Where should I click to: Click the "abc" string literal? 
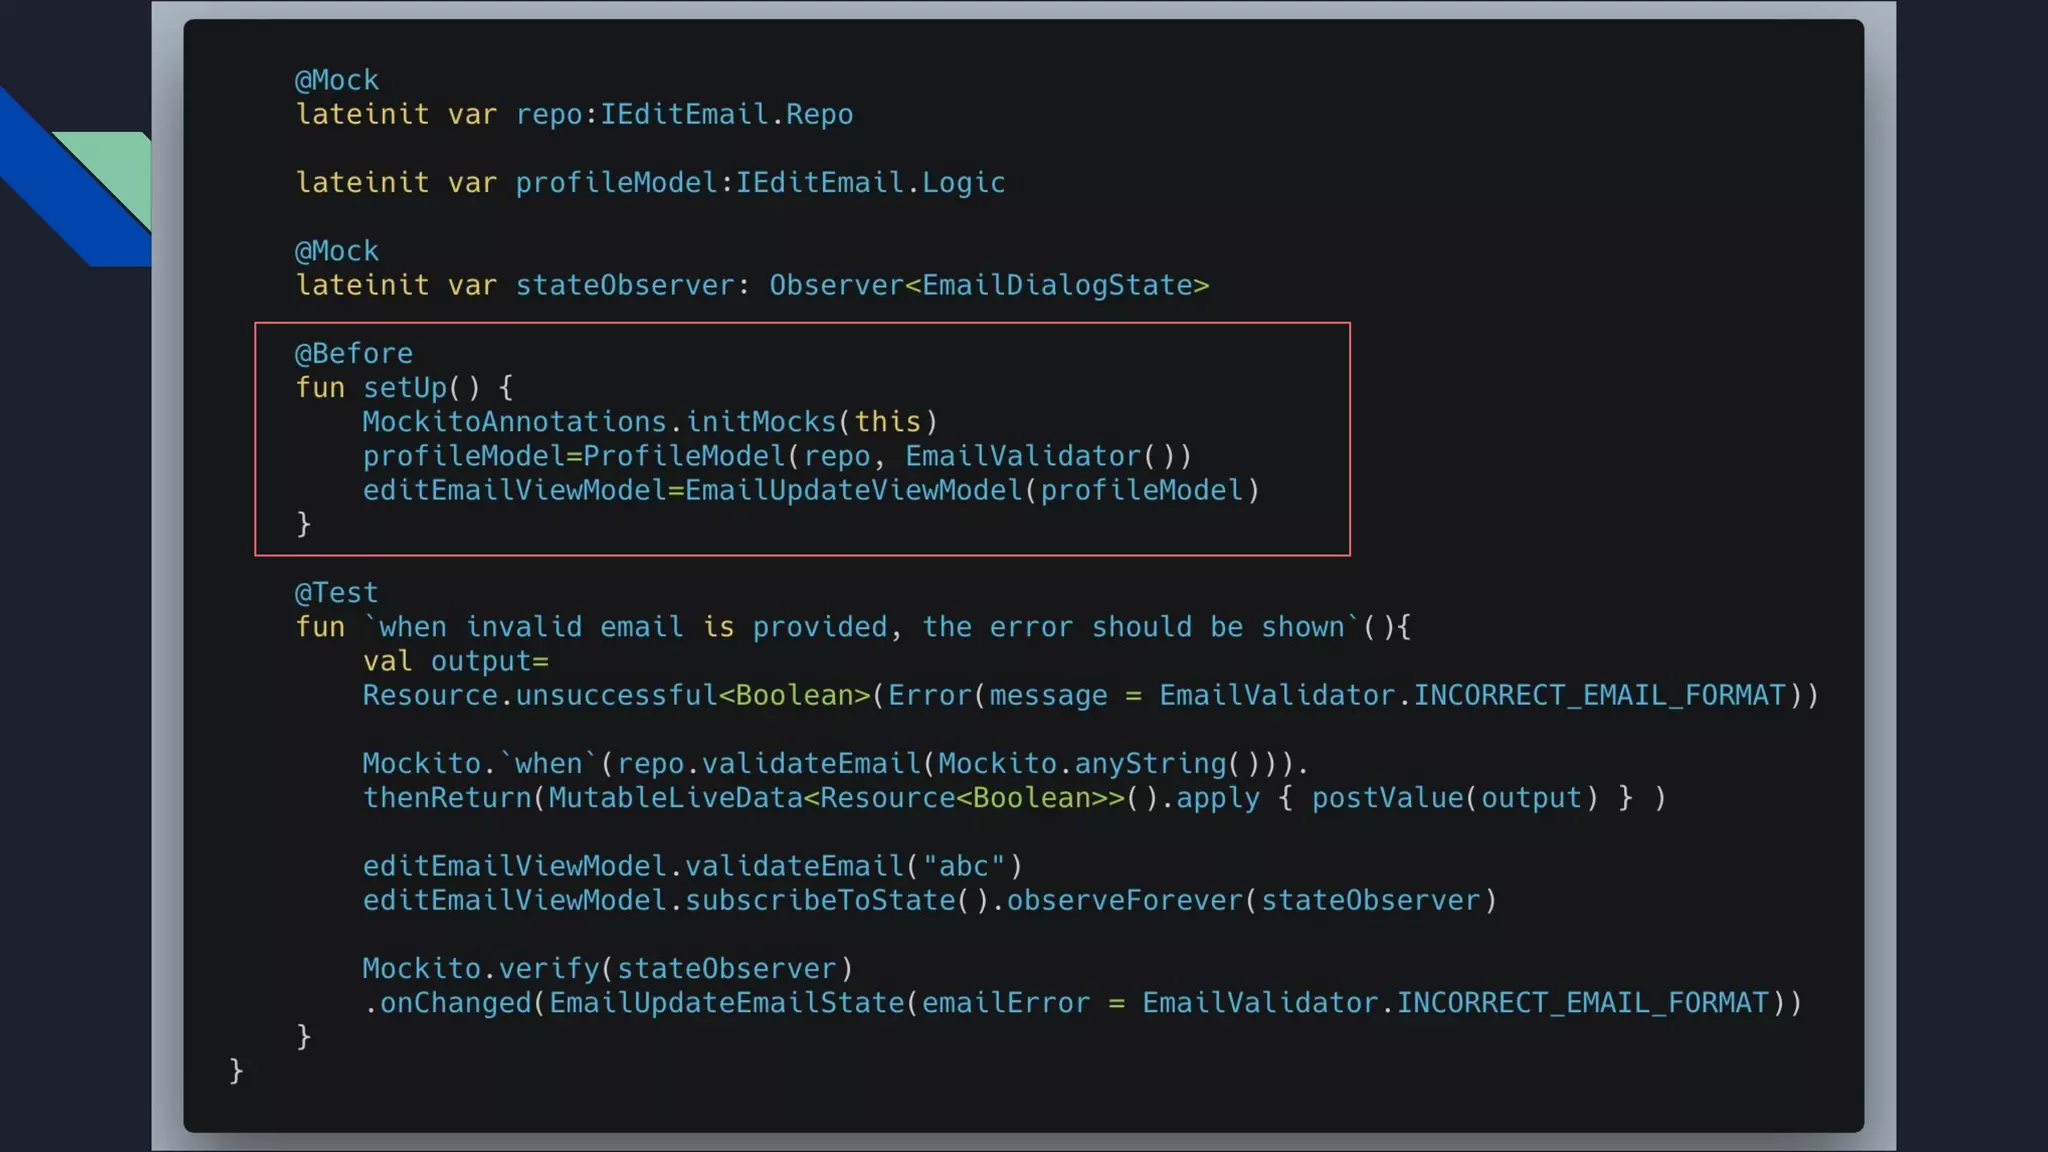pos(963,866)
